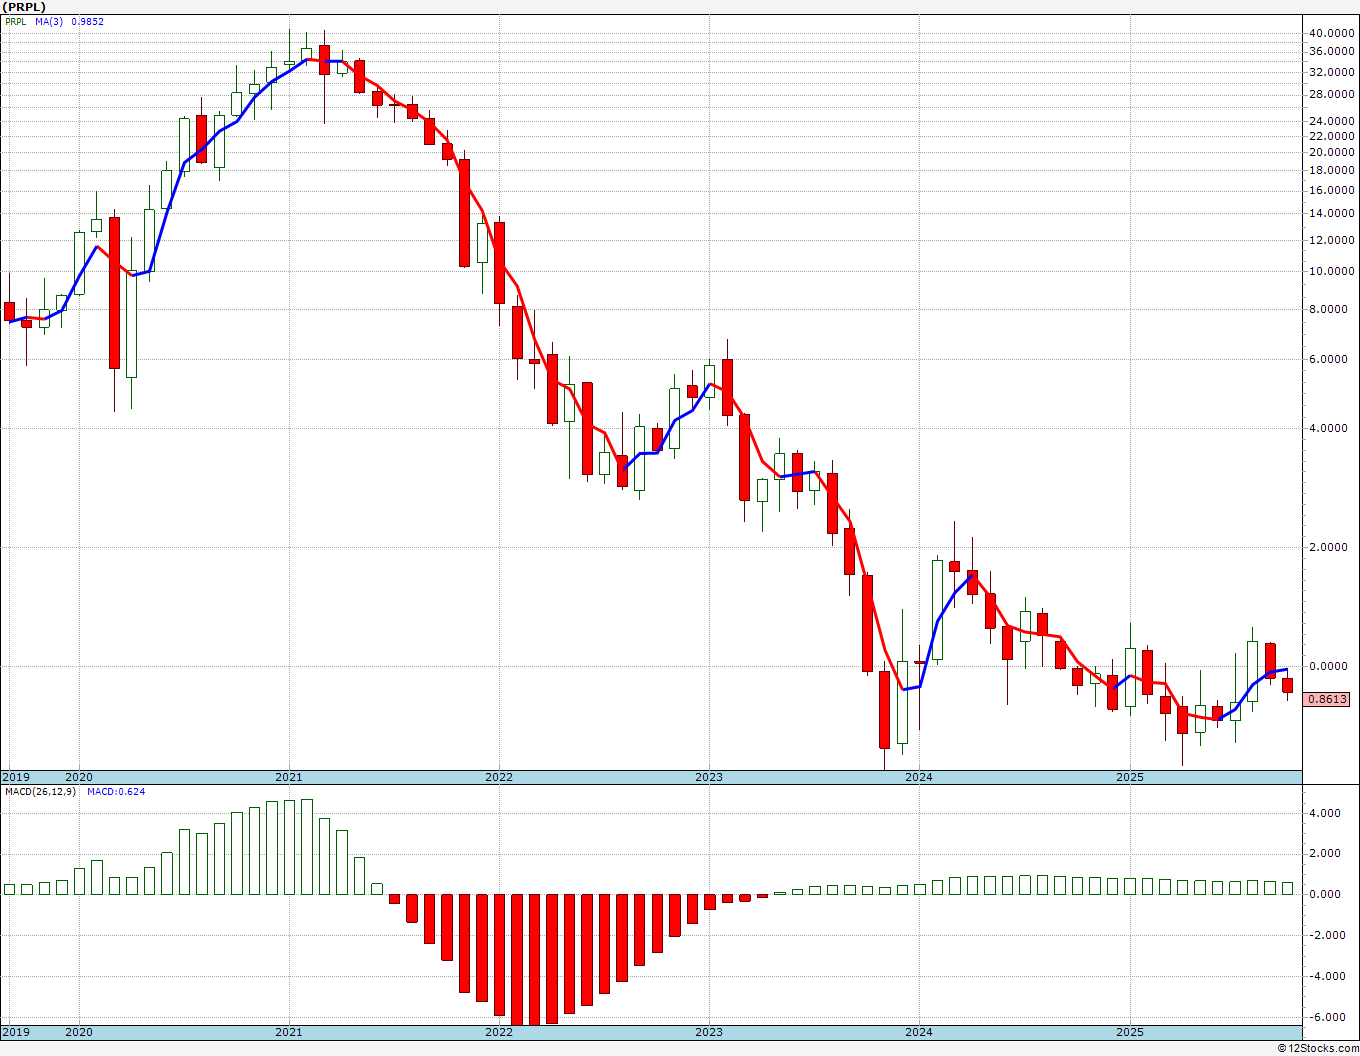Screen dimensions: 1360x1056
Task: Click 2023 on the MACD panel timeline
Action: click(708, 1032)
